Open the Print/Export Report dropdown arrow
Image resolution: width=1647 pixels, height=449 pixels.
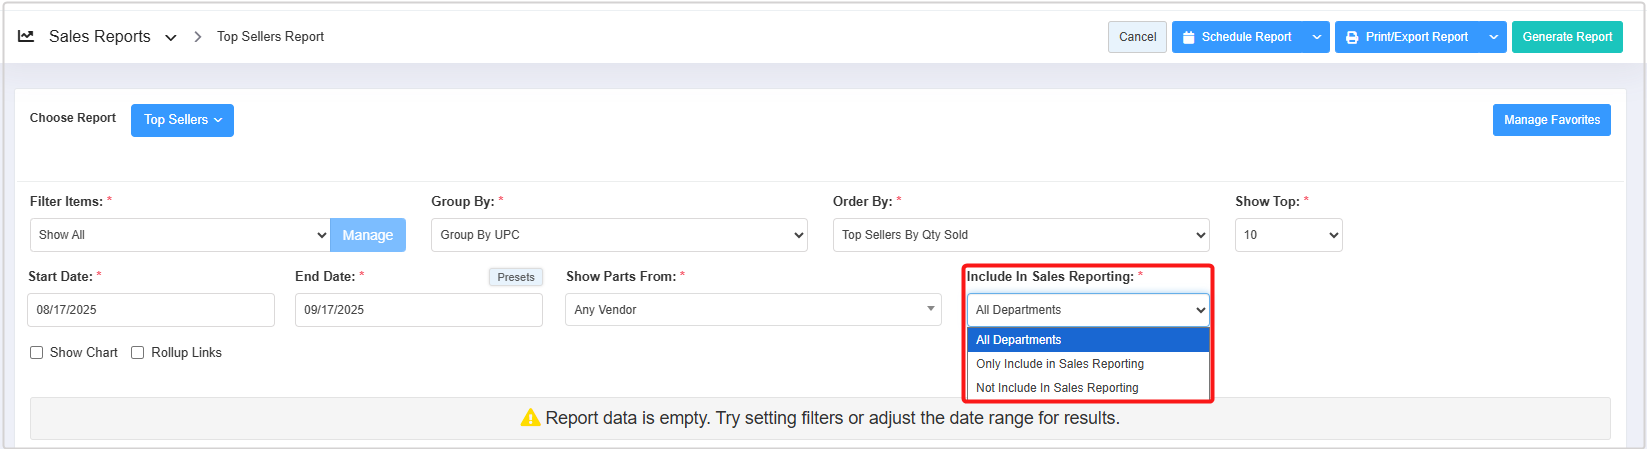point(1494,37)
